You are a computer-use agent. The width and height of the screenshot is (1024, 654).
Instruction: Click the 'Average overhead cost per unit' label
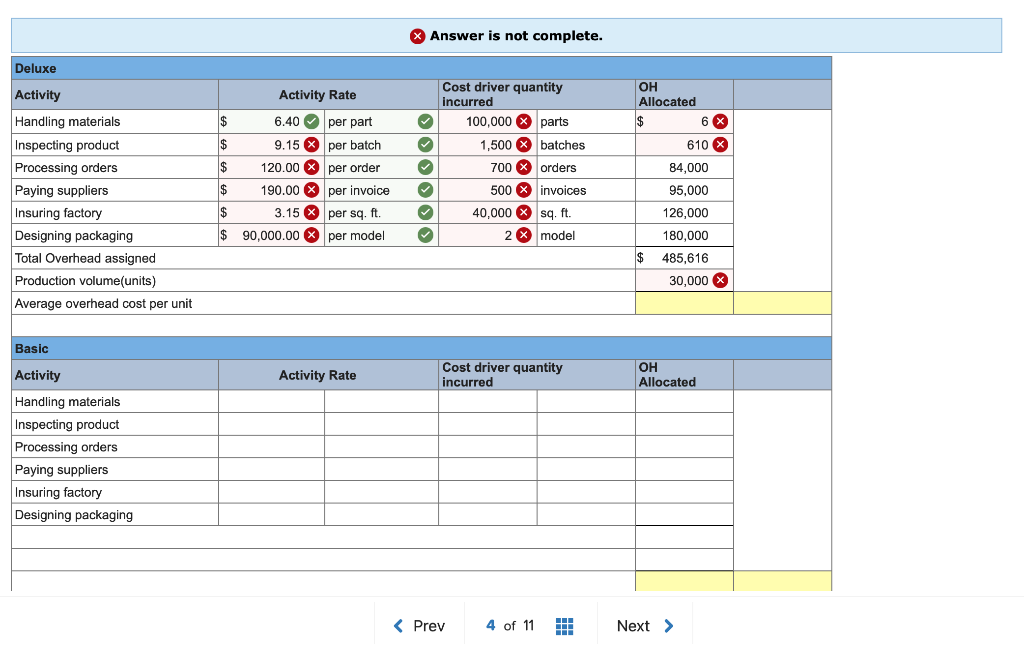coord(103,303)
